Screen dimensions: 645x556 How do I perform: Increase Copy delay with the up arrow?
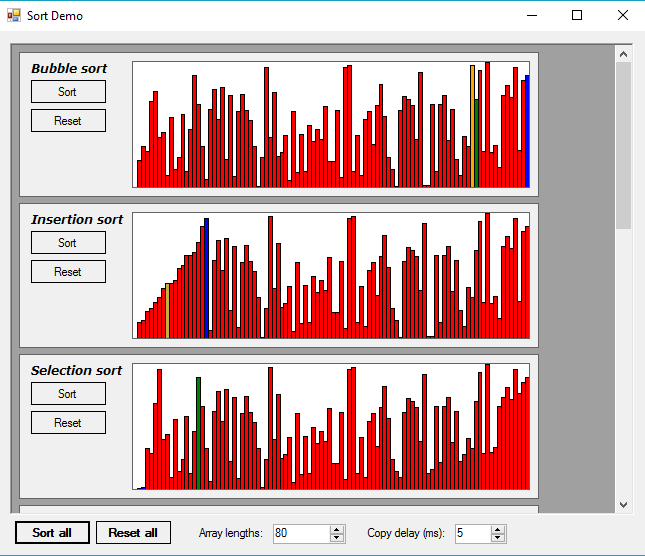click(498, 530)
